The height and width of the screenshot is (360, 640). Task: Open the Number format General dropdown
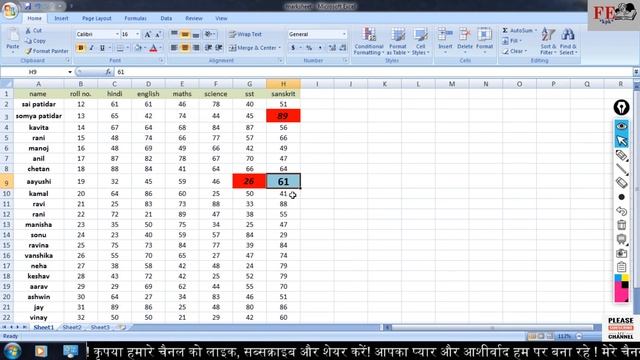click(344, 34)
